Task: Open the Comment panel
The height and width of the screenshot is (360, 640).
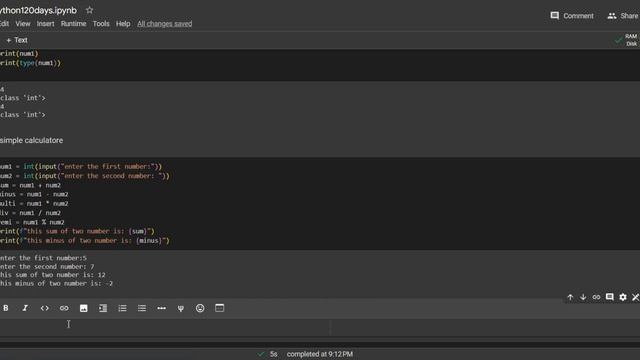Action: [x=572, y=16]
